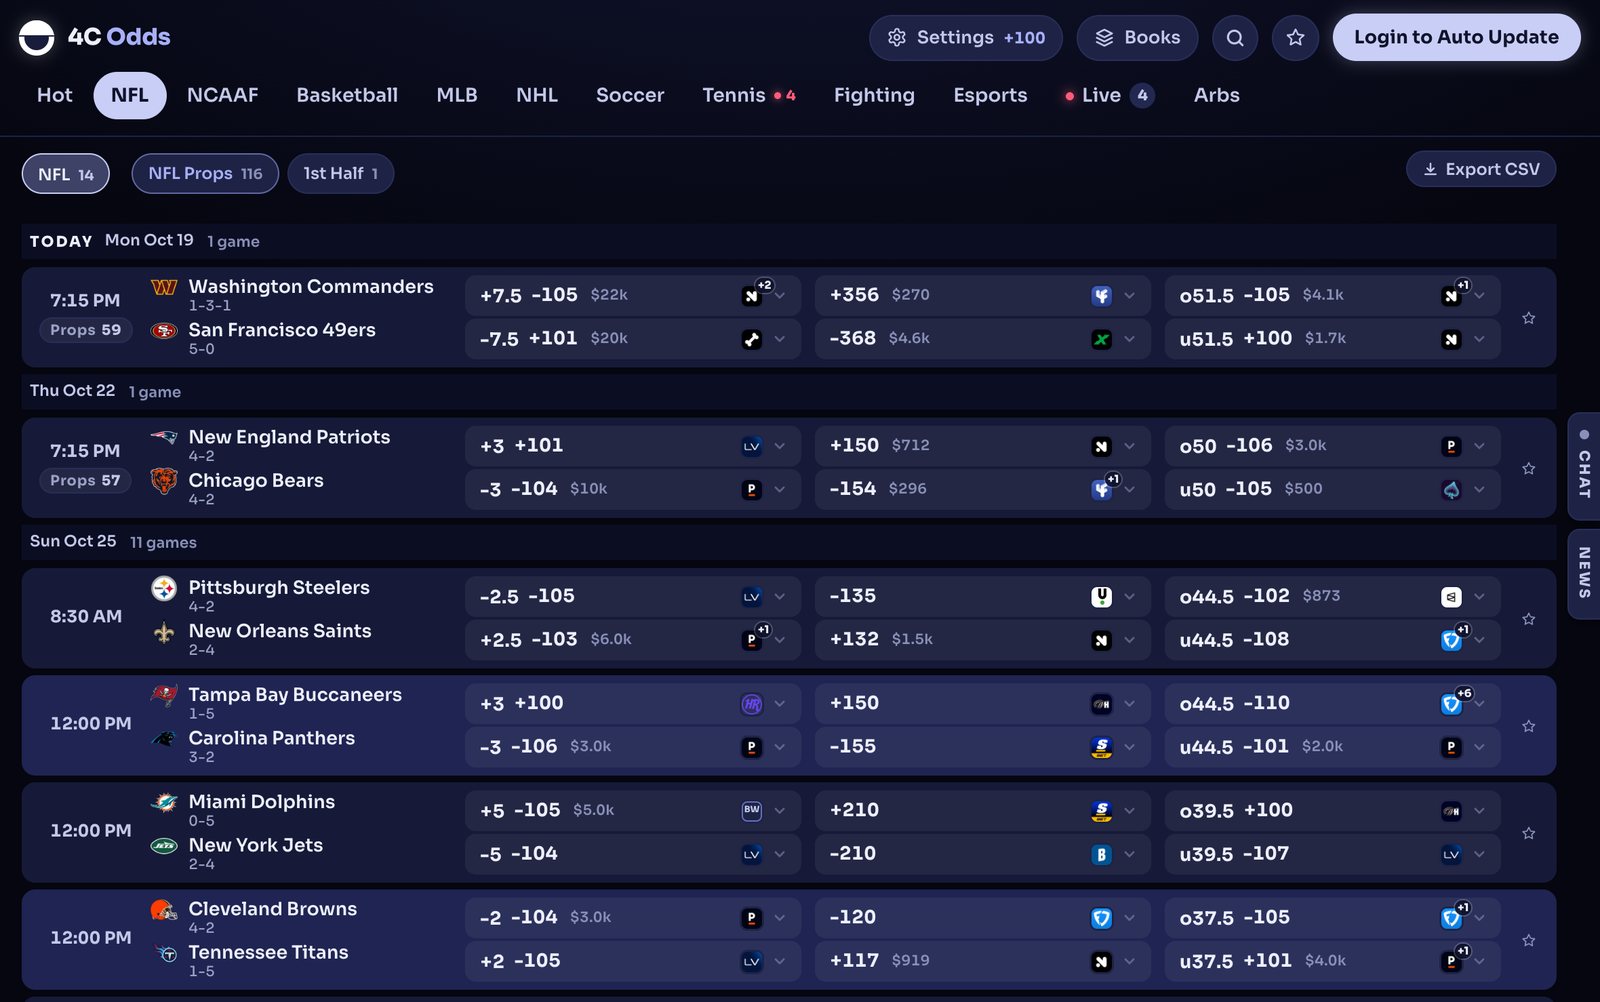This screenshot has height=1002, width=1600.
Task: Go to the Tennis tab
Action: pos(749,95)
